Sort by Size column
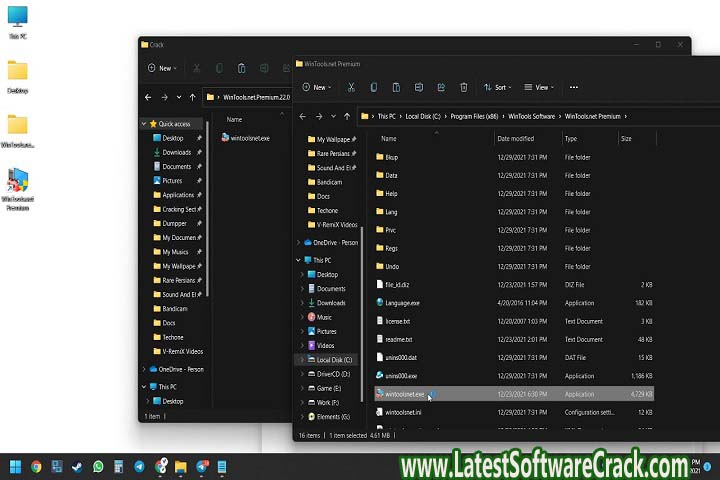The image size is (720, 480). click(626, 139)
